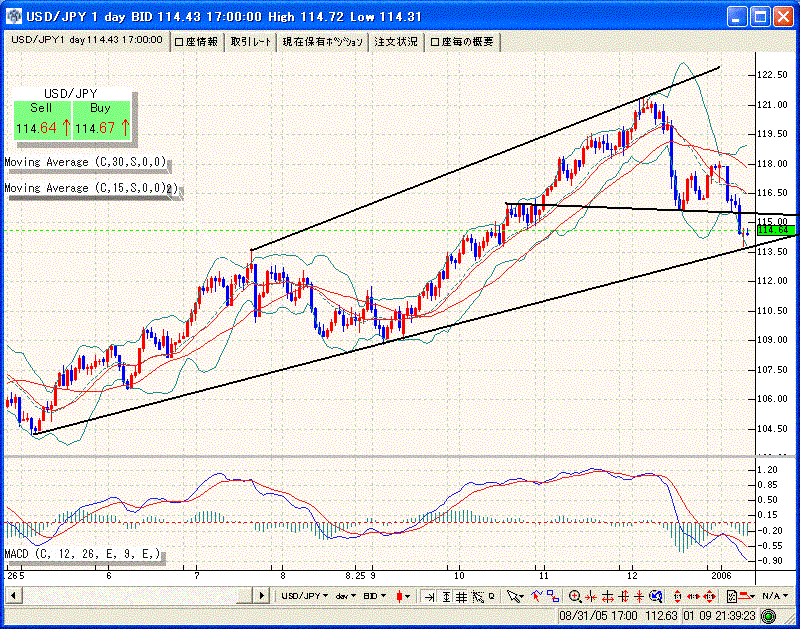Click the Buy 114.67 quote button
800x629 pixels.
tap(102, 120)
